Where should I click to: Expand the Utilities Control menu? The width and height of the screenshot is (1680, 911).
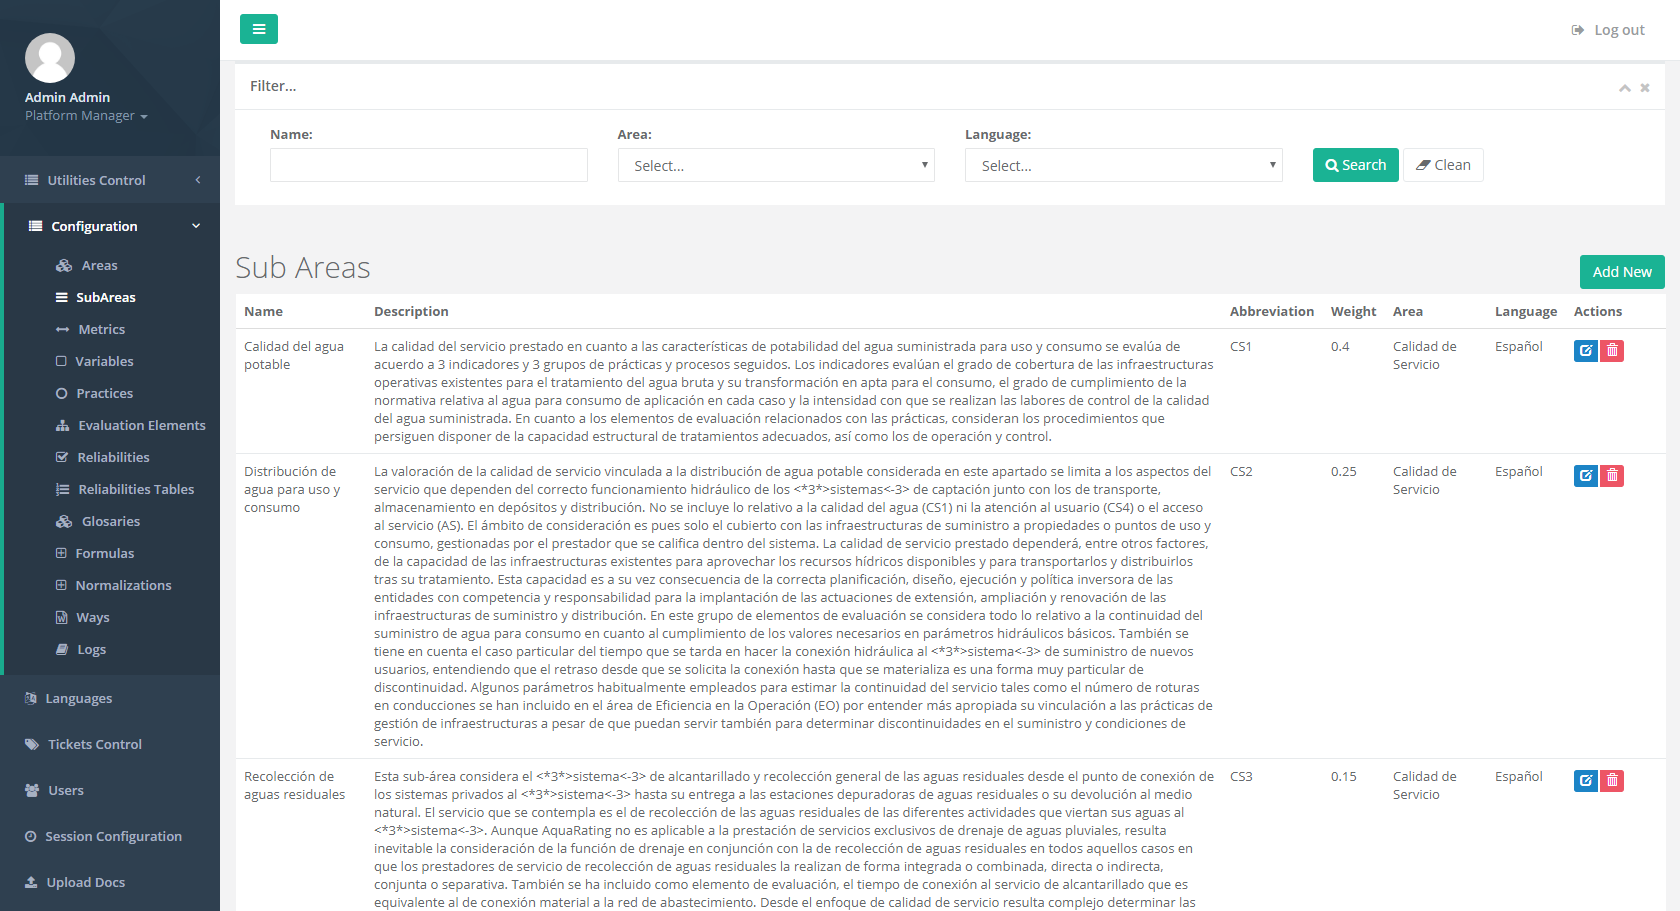tap(110, 180)
